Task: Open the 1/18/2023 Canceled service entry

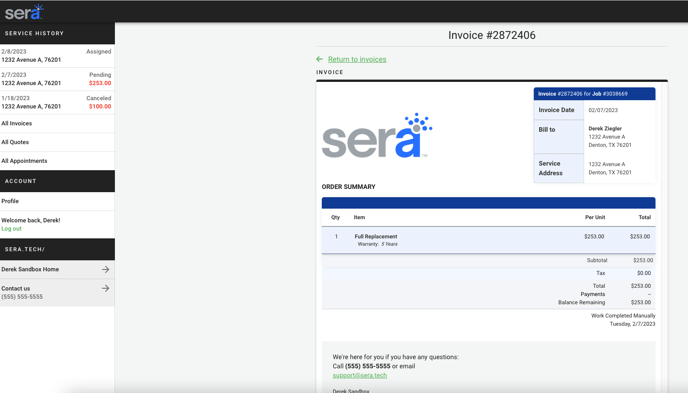Action: pos(57,102)
